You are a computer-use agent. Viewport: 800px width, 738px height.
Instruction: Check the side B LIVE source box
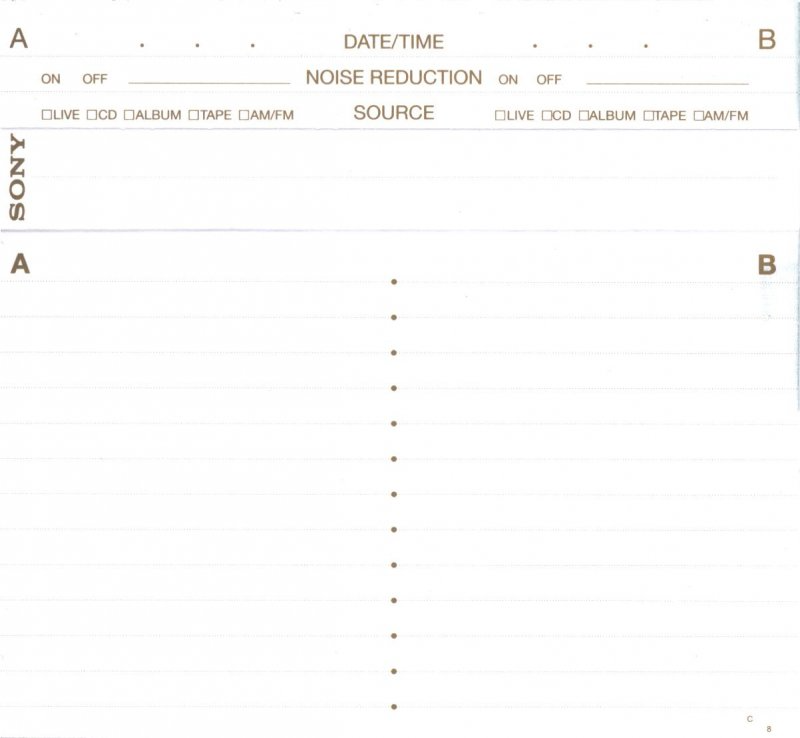[x=499, y=116]
